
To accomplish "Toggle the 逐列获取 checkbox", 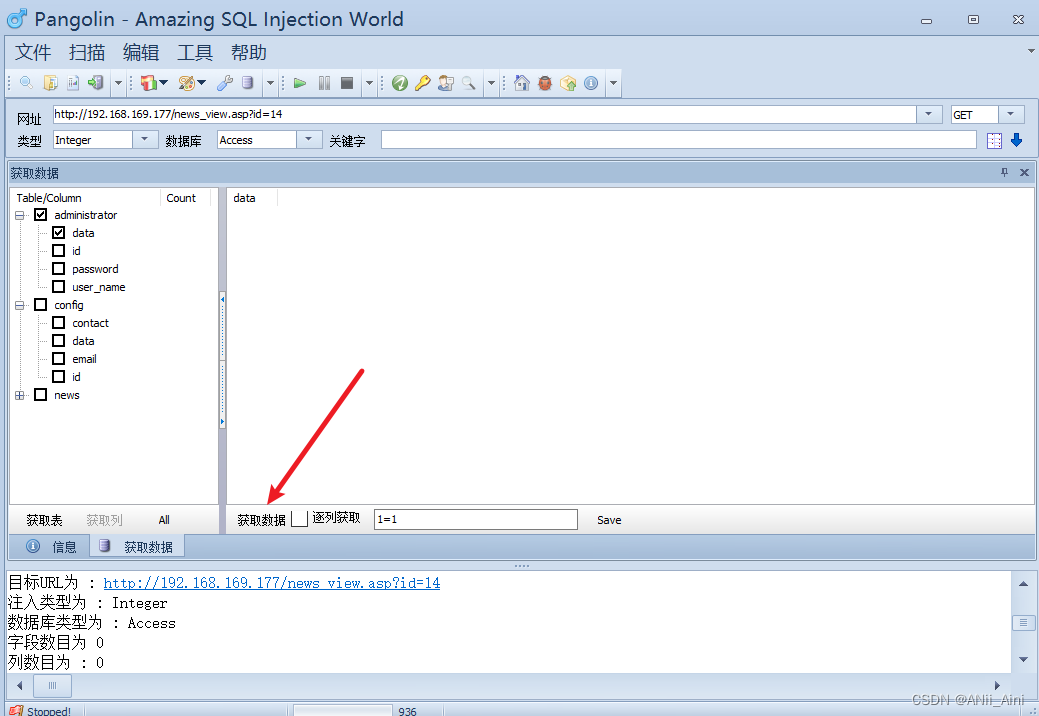I will coord(300,519).
